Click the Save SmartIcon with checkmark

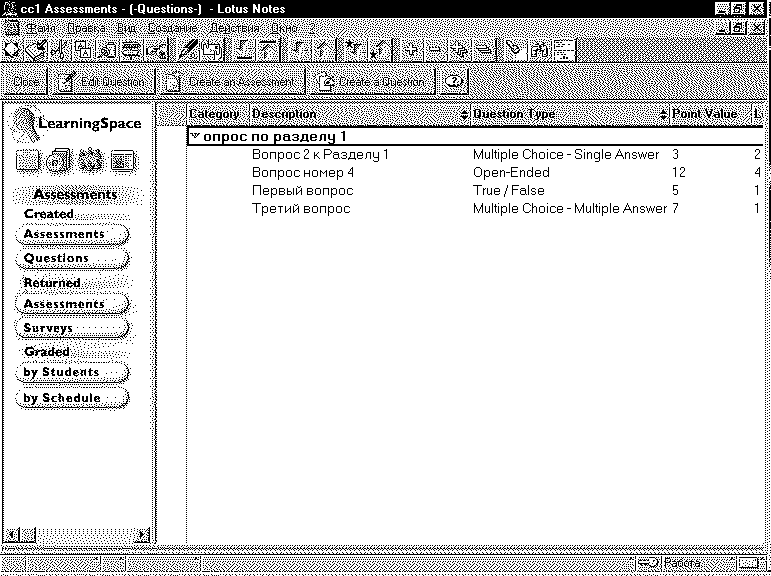36,51
